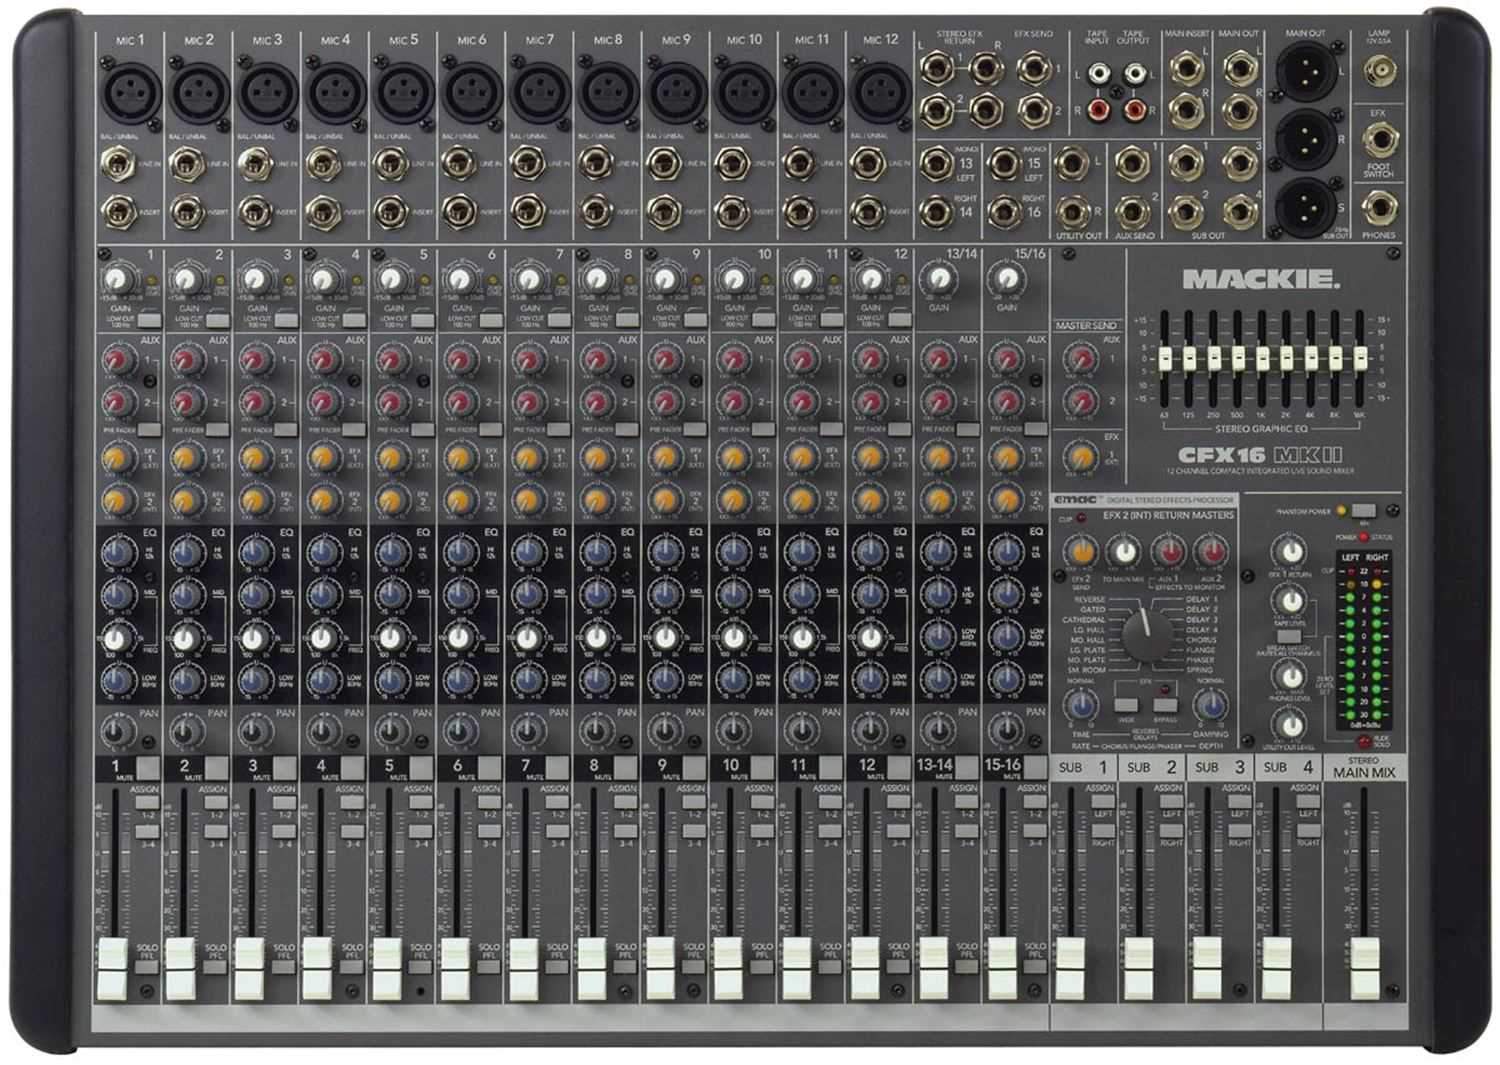
Task: Click channel 5 EFX 1 orange knob
Action: [x=390, y=458]
